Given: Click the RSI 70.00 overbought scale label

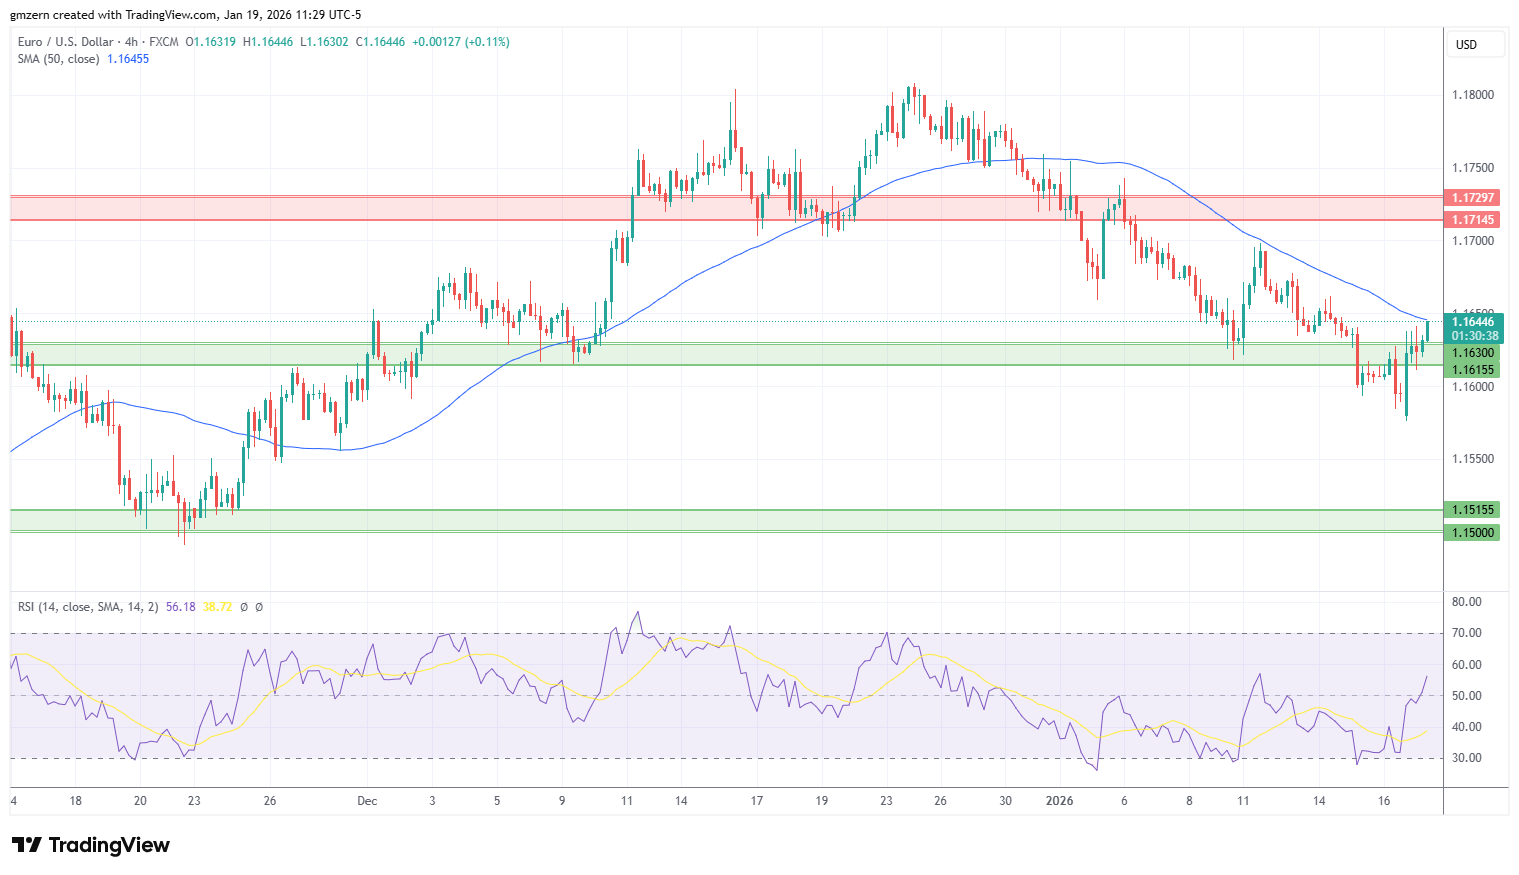Looking at the screenshot, I should click(x=1467, y=633).
